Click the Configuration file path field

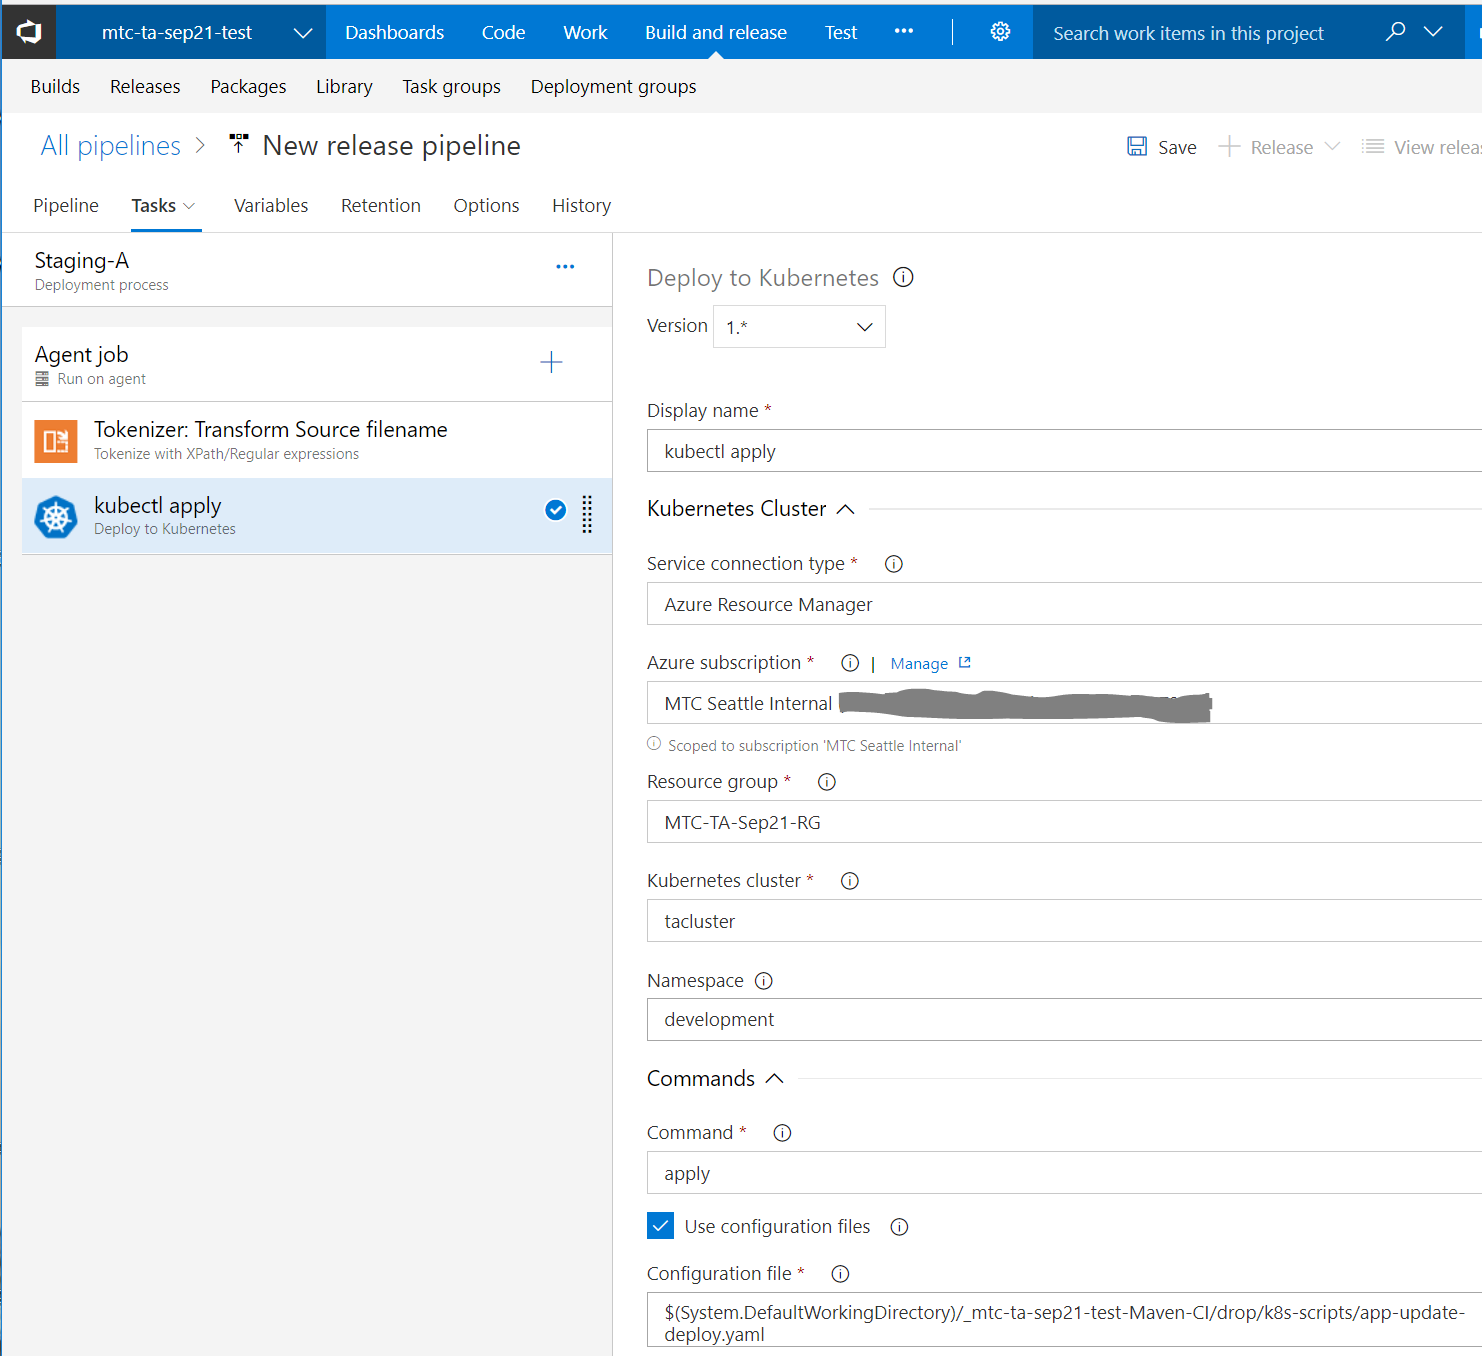[1064, 1320]
